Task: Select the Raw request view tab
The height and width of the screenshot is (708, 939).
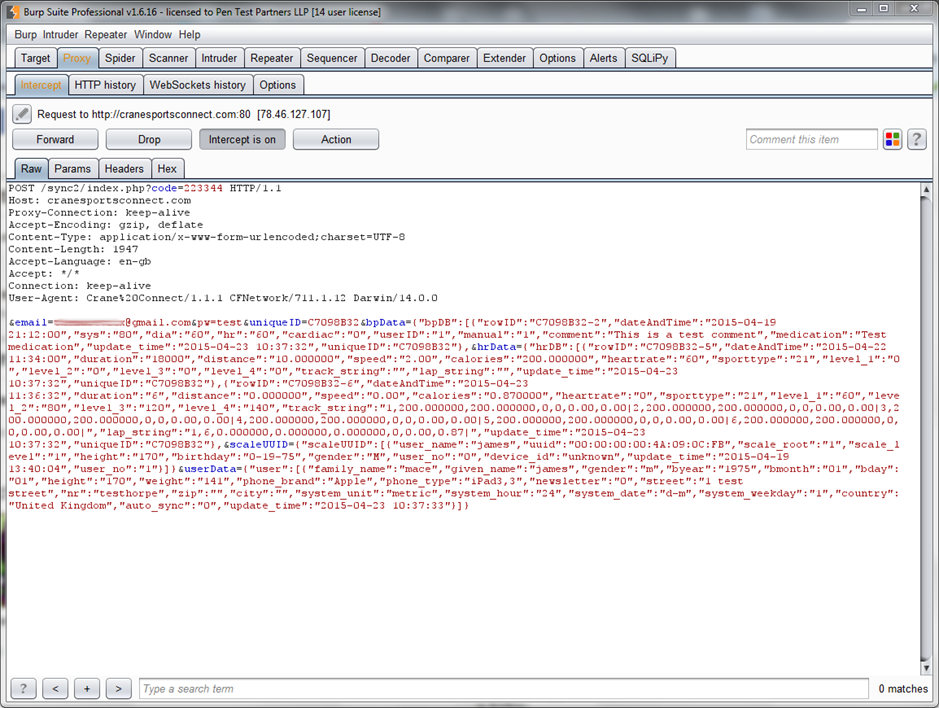Action: (x=31, y=169)
